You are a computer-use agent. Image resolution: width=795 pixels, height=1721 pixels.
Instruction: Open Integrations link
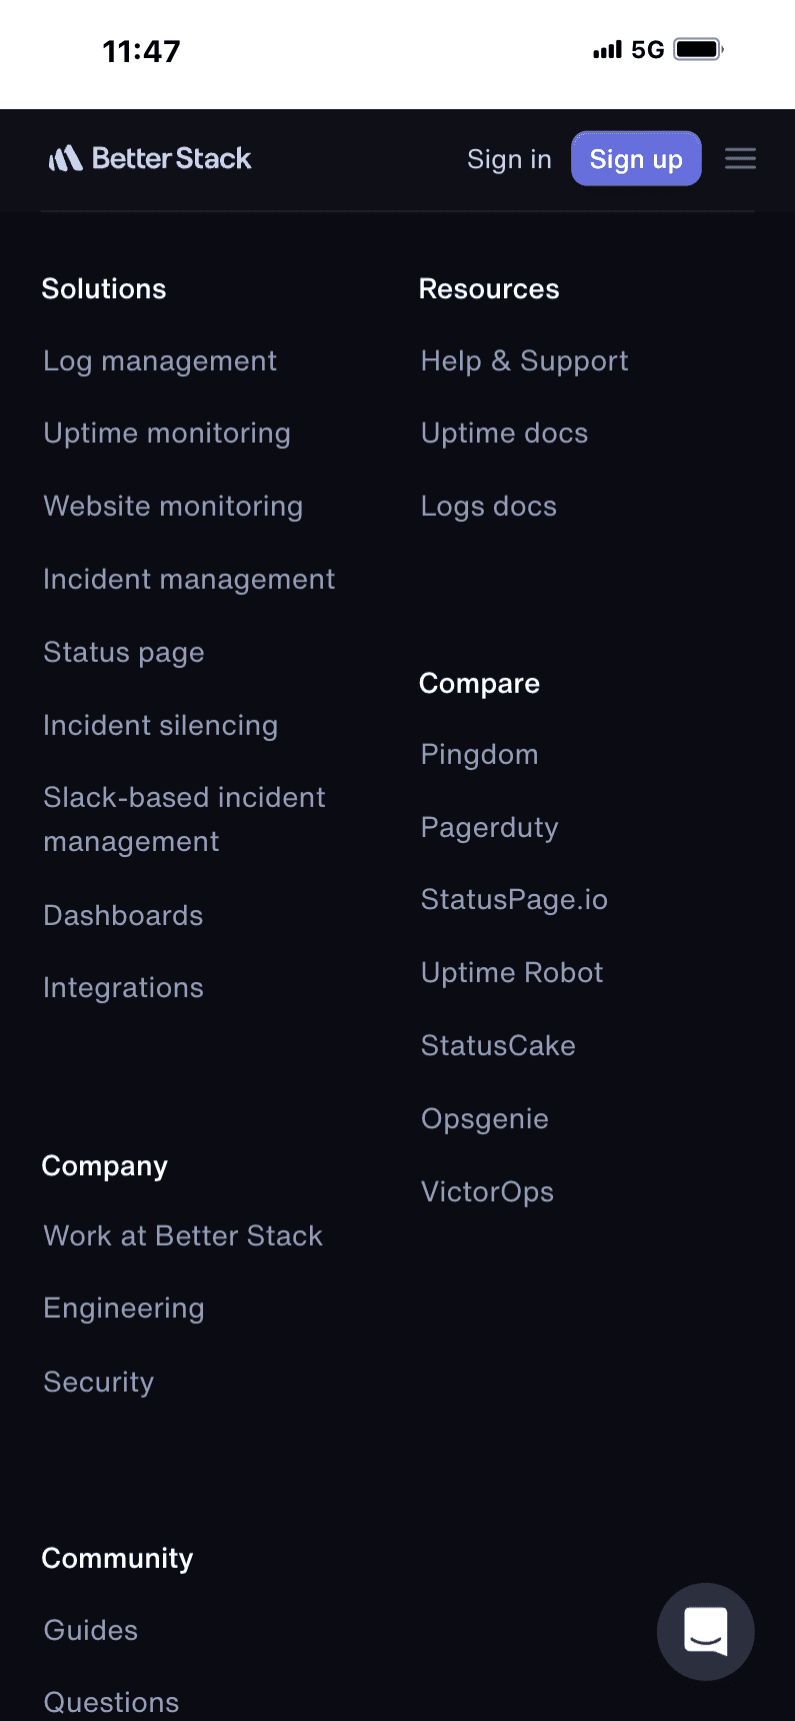(x=123, y=988)
